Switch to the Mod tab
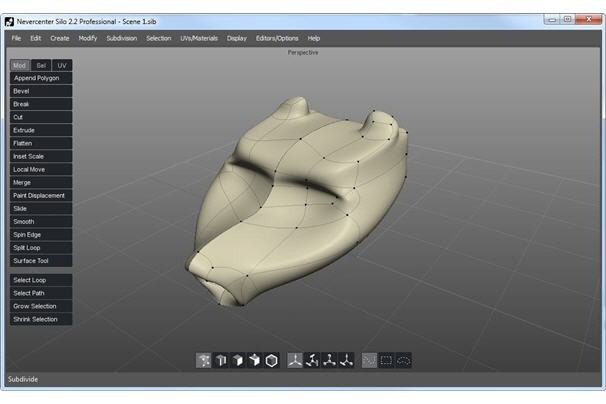This screenshot has height=404, width=606. click(20, 65)
